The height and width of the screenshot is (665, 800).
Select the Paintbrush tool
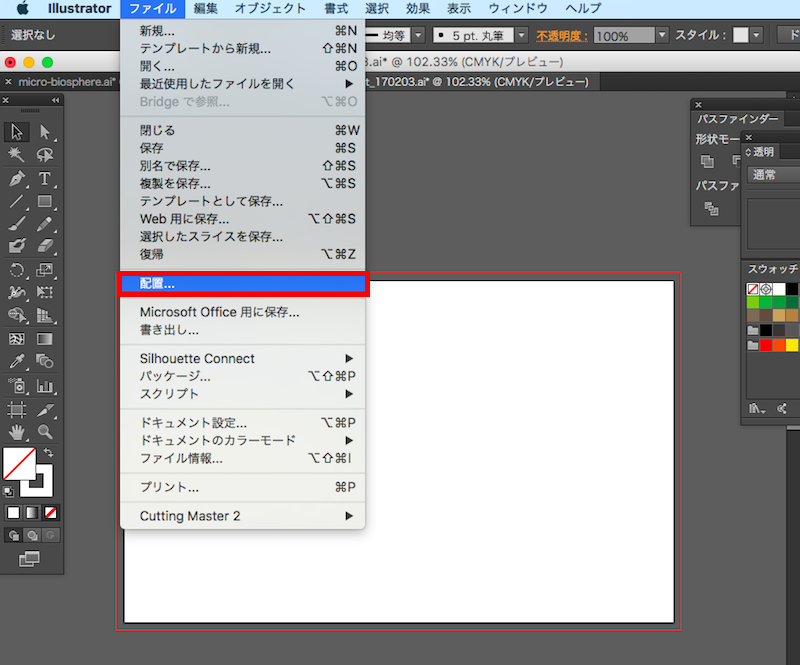tap(17, 224)
